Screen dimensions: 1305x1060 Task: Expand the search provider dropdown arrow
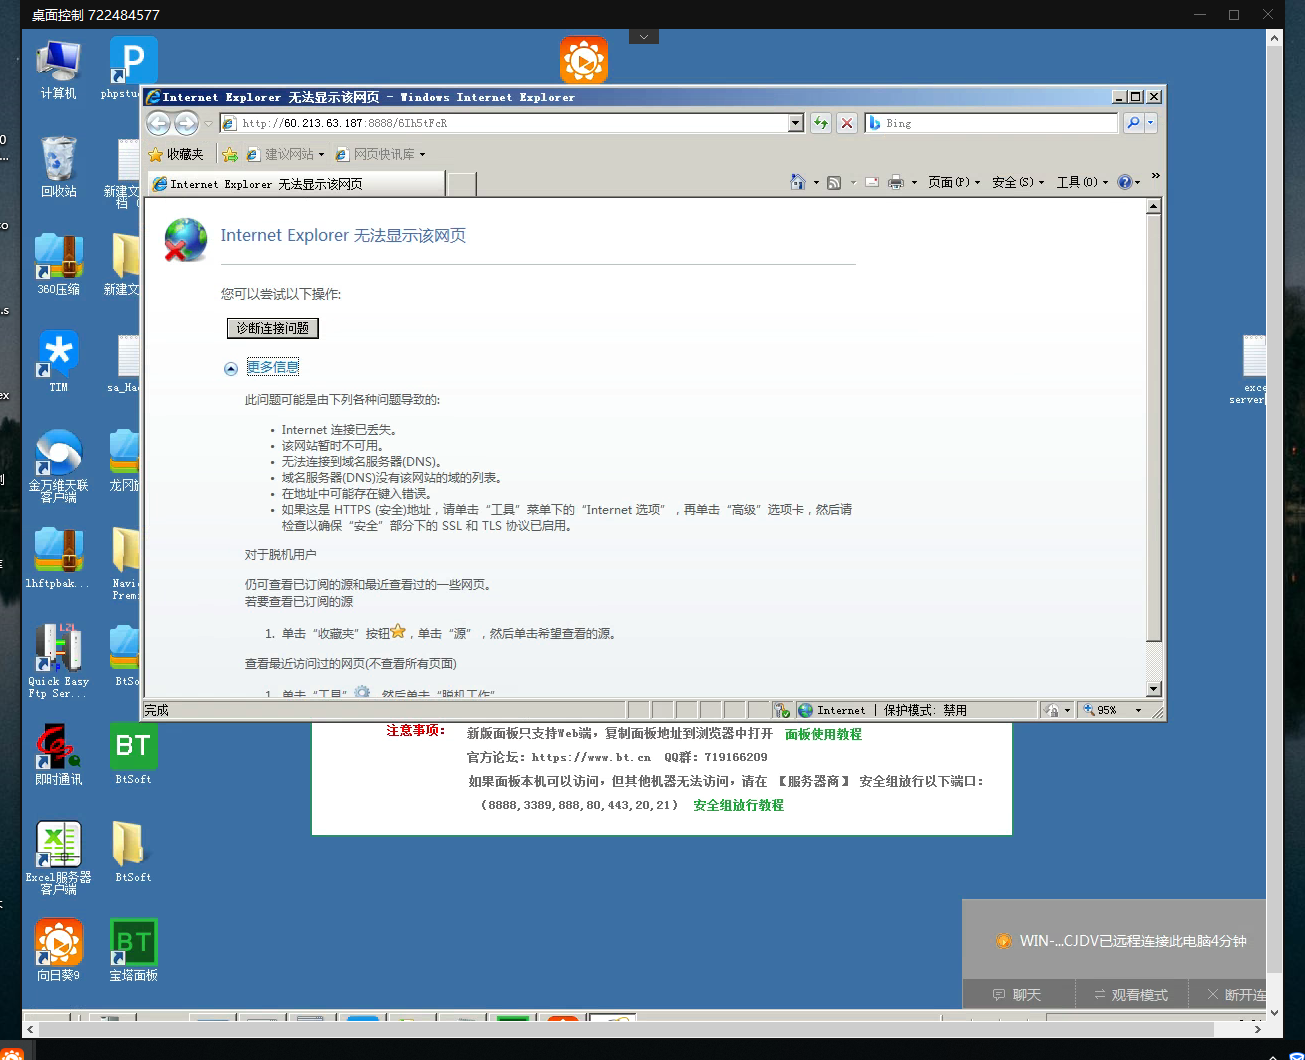(1150, 123)
